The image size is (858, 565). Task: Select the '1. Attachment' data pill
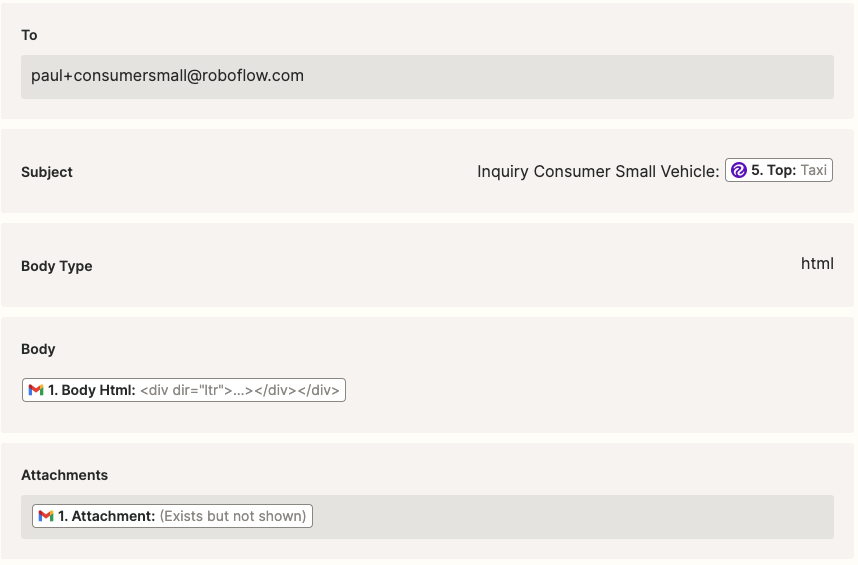pyautogui.click(x=172, y=516)
